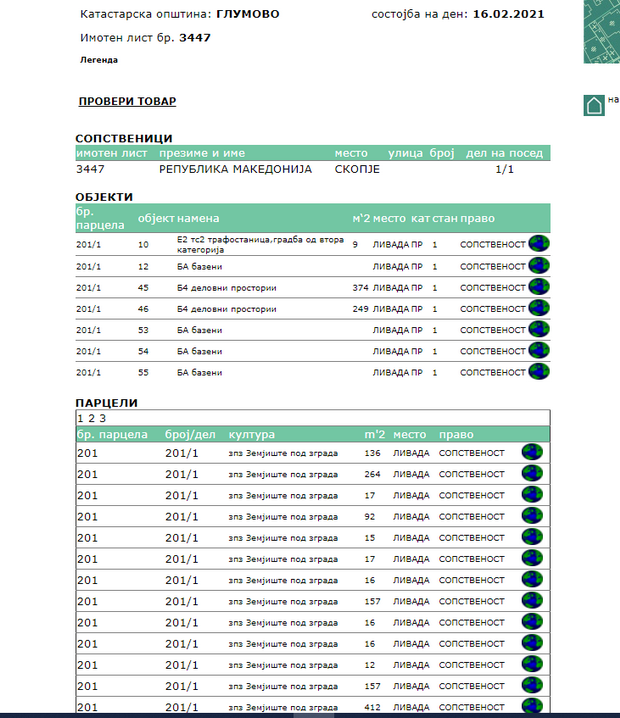Click the ОБЈЕКТИ section heading
The image size is (620, 718).
tap(104, 197)
